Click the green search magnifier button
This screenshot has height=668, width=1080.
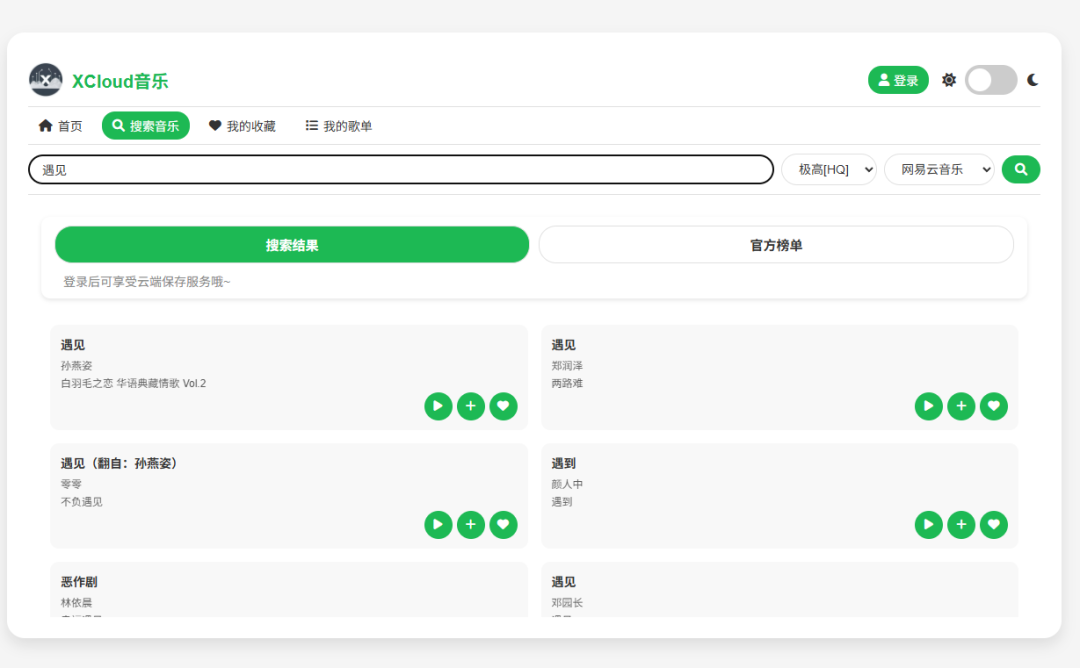(1020, 169)
